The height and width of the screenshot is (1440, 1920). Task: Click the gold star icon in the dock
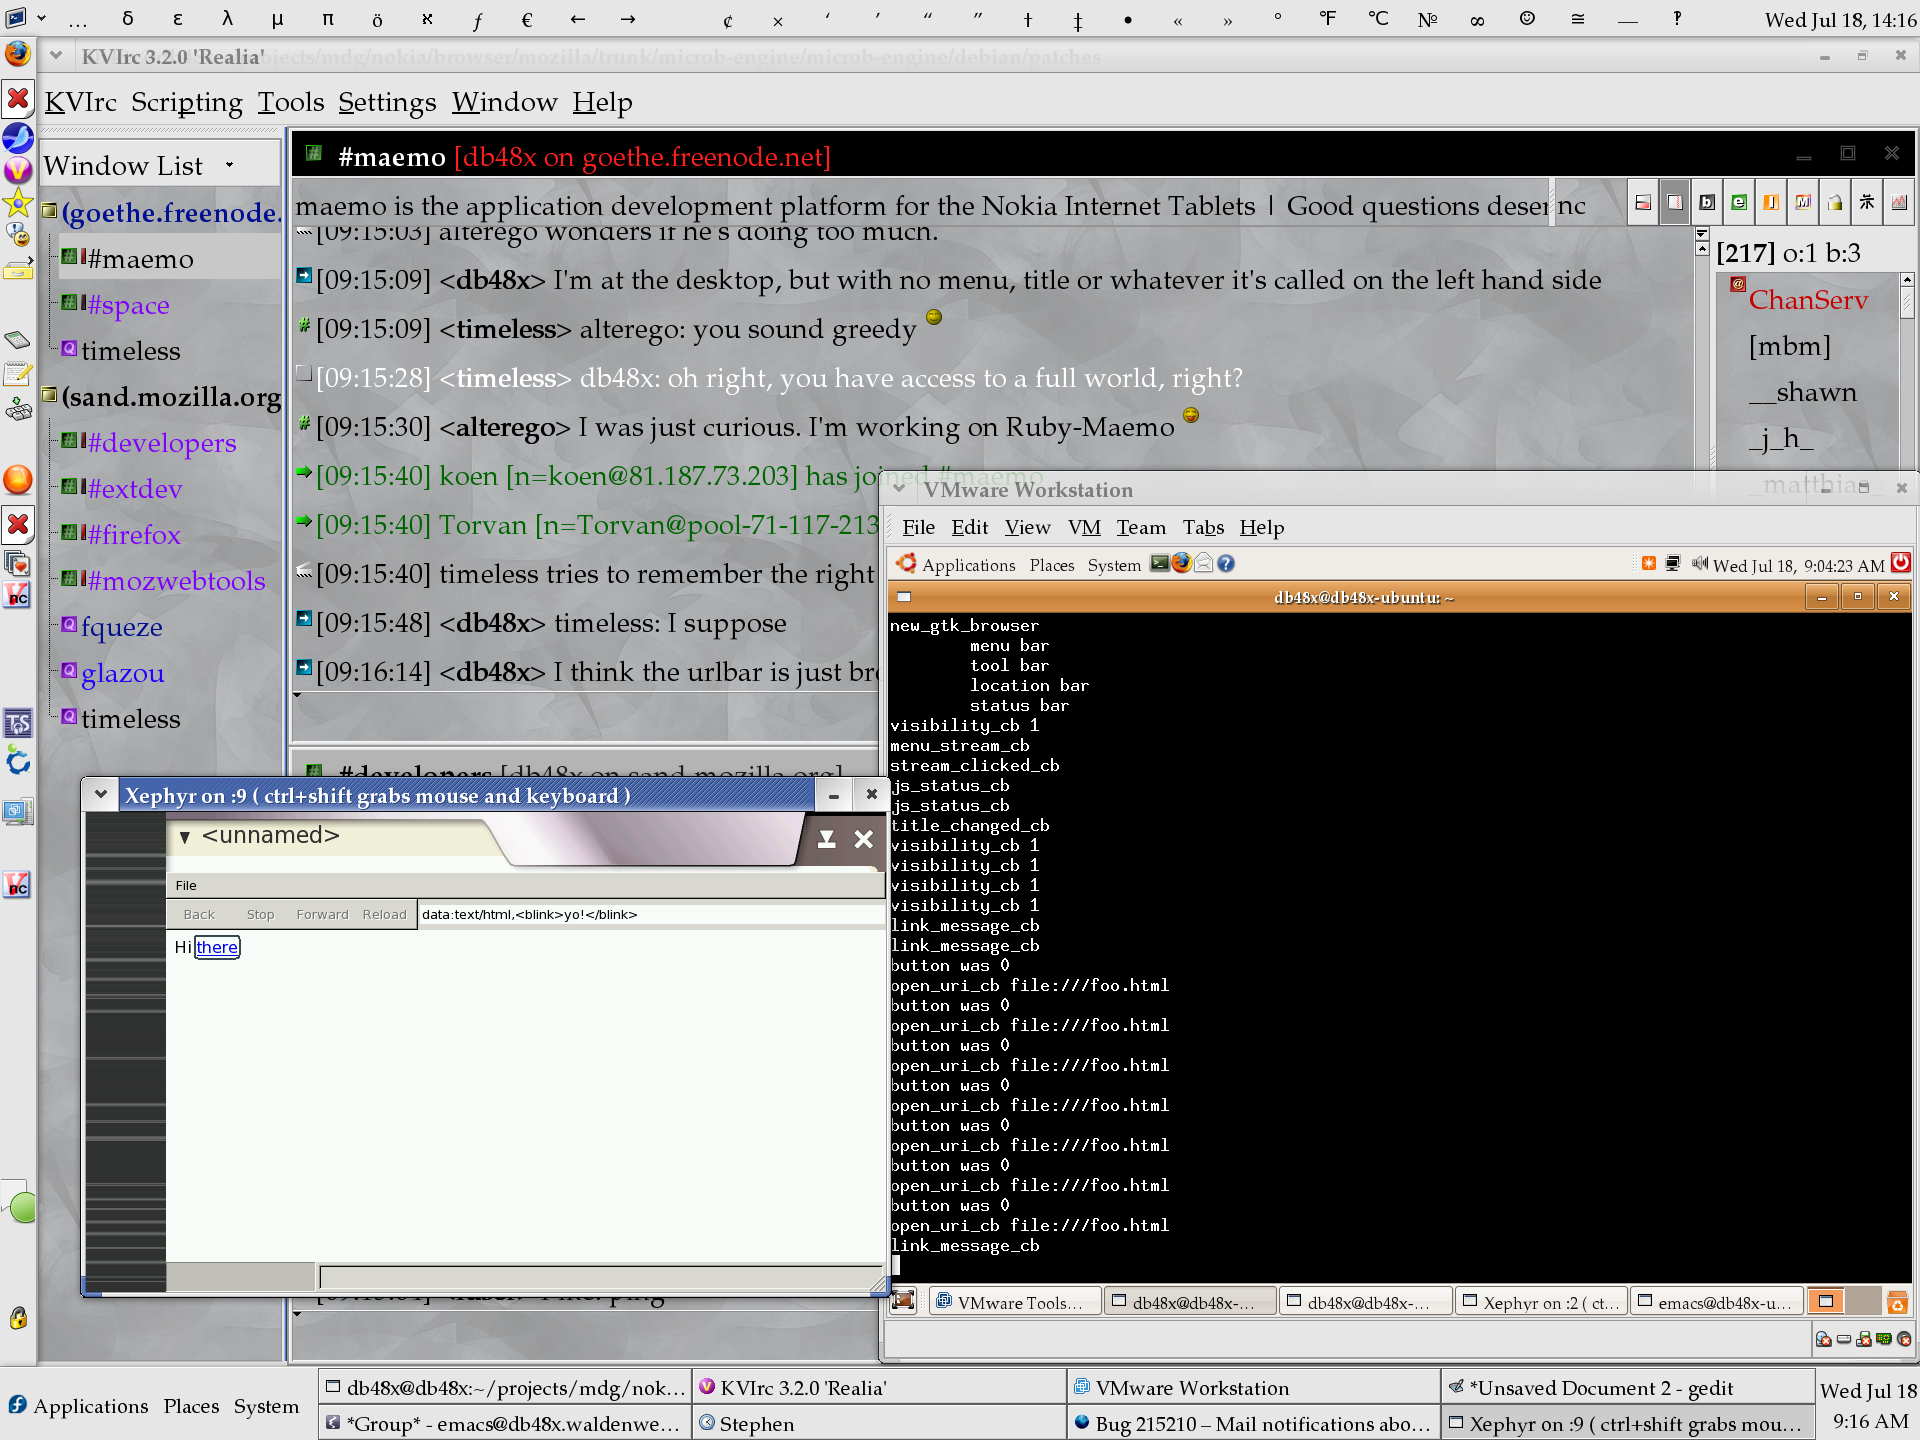tap(18, 204)
